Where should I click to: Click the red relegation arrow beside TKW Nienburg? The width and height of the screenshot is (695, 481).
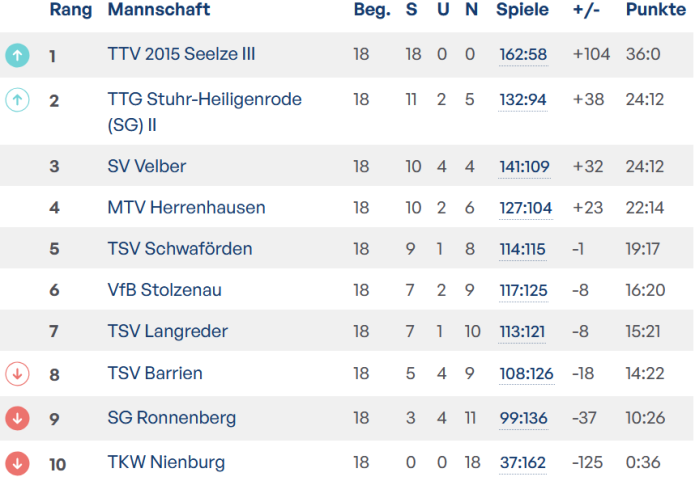pos(17,463)
